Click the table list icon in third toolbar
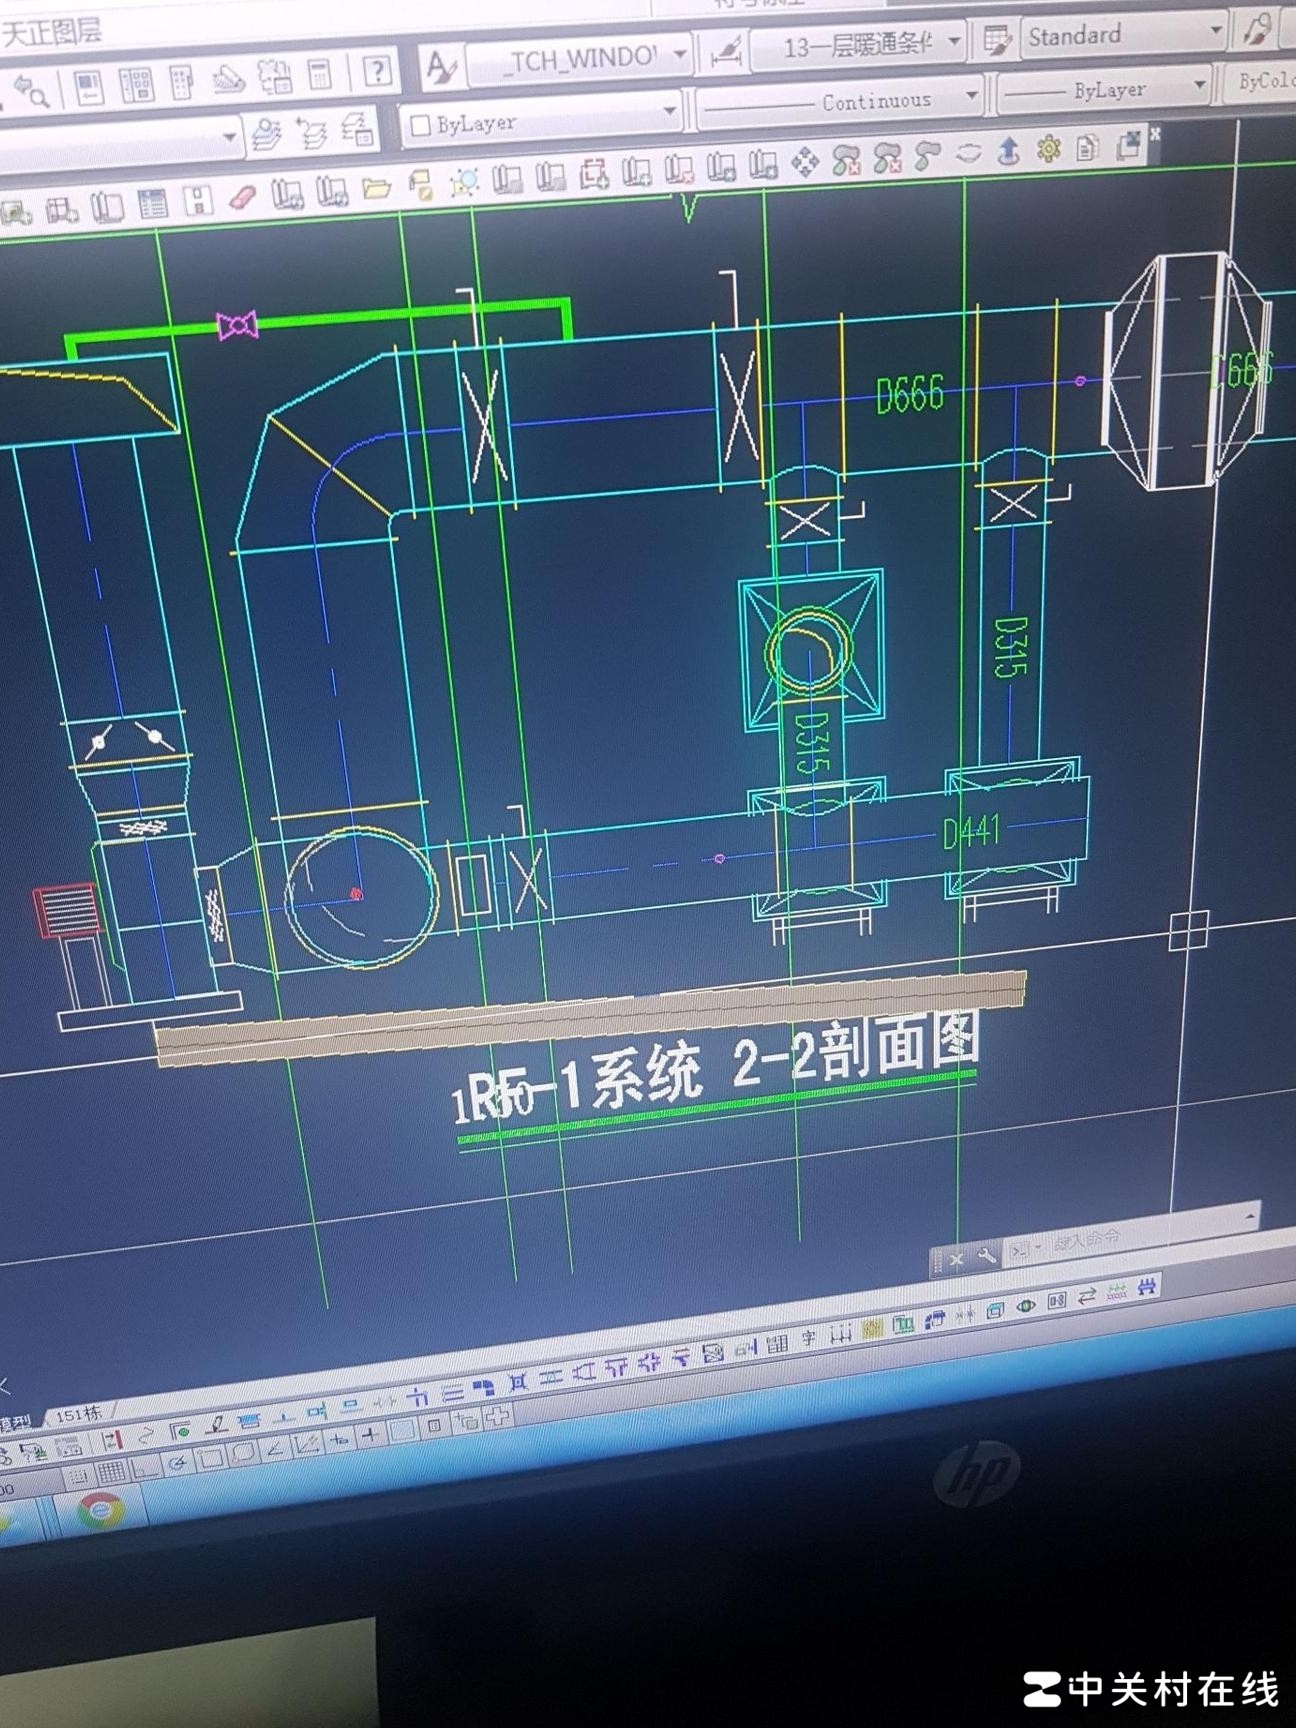The height and width of the screenshot is (1728, 1296). coord(152,203)
